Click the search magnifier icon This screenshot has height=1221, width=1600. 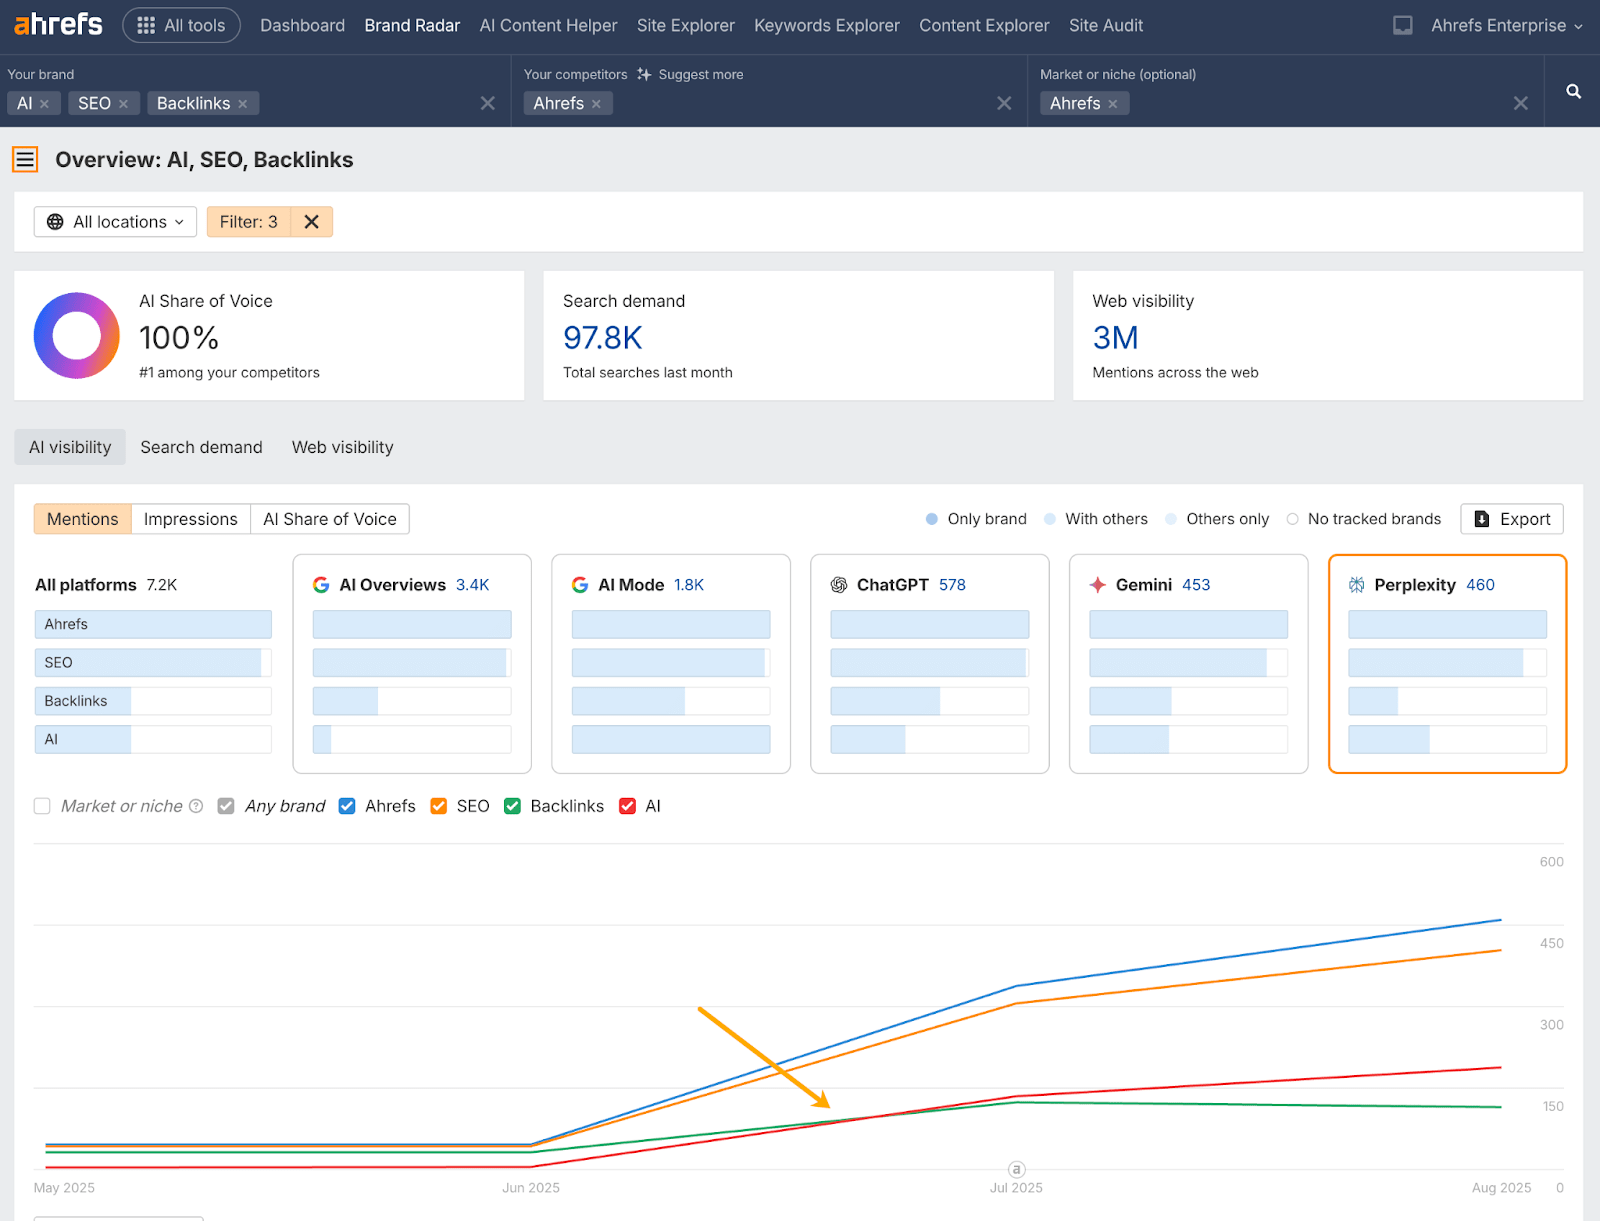(x=1572, y=91)
